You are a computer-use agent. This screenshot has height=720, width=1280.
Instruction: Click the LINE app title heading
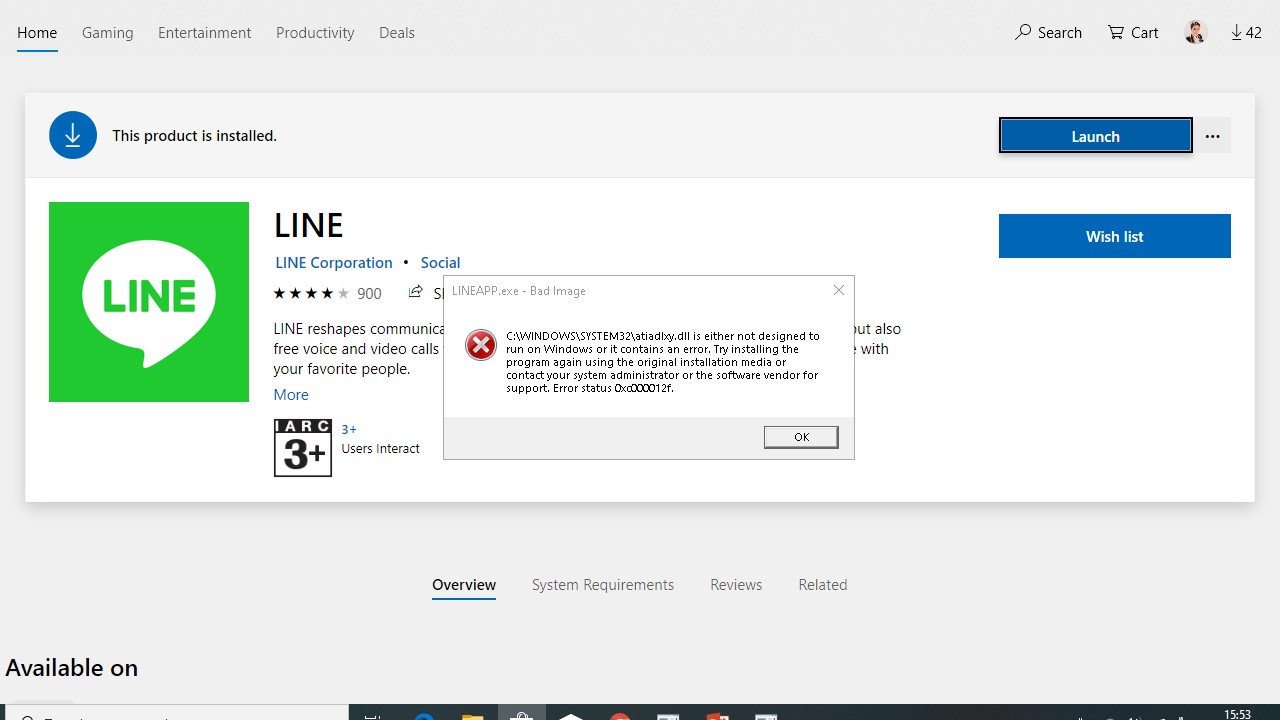tap(309, 225)
